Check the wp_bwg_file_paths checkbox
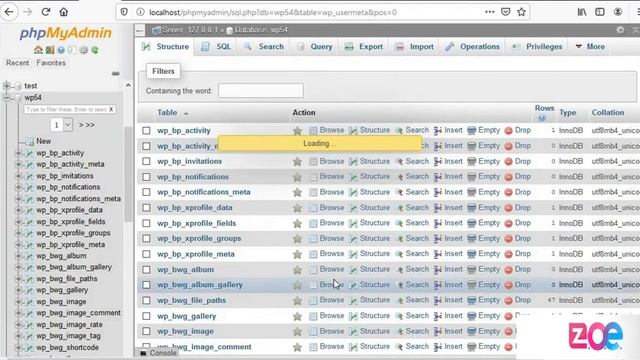Viewport: 640px width, 360px height. pos(146,300)
